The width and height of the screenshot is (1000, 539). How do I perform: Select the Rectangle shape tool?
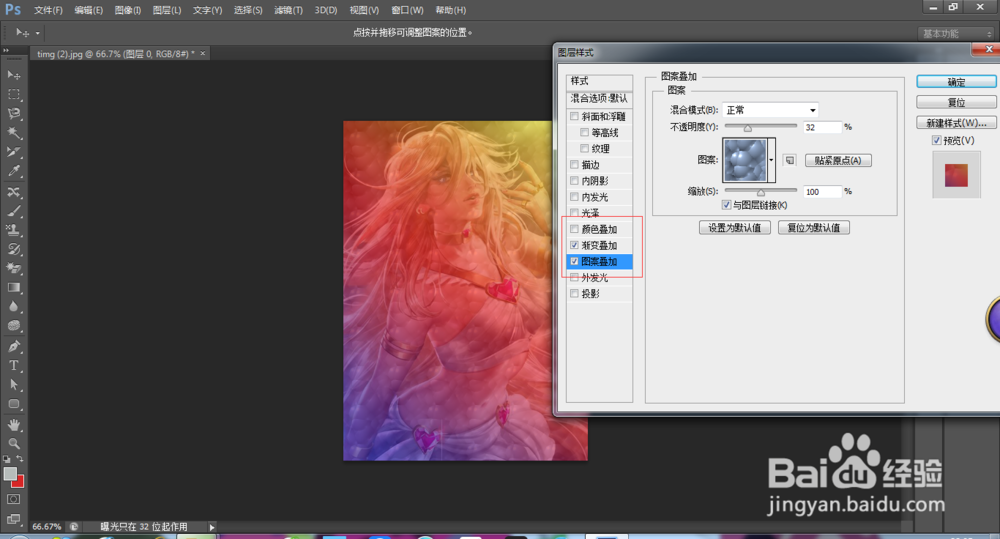pos(13,404)
